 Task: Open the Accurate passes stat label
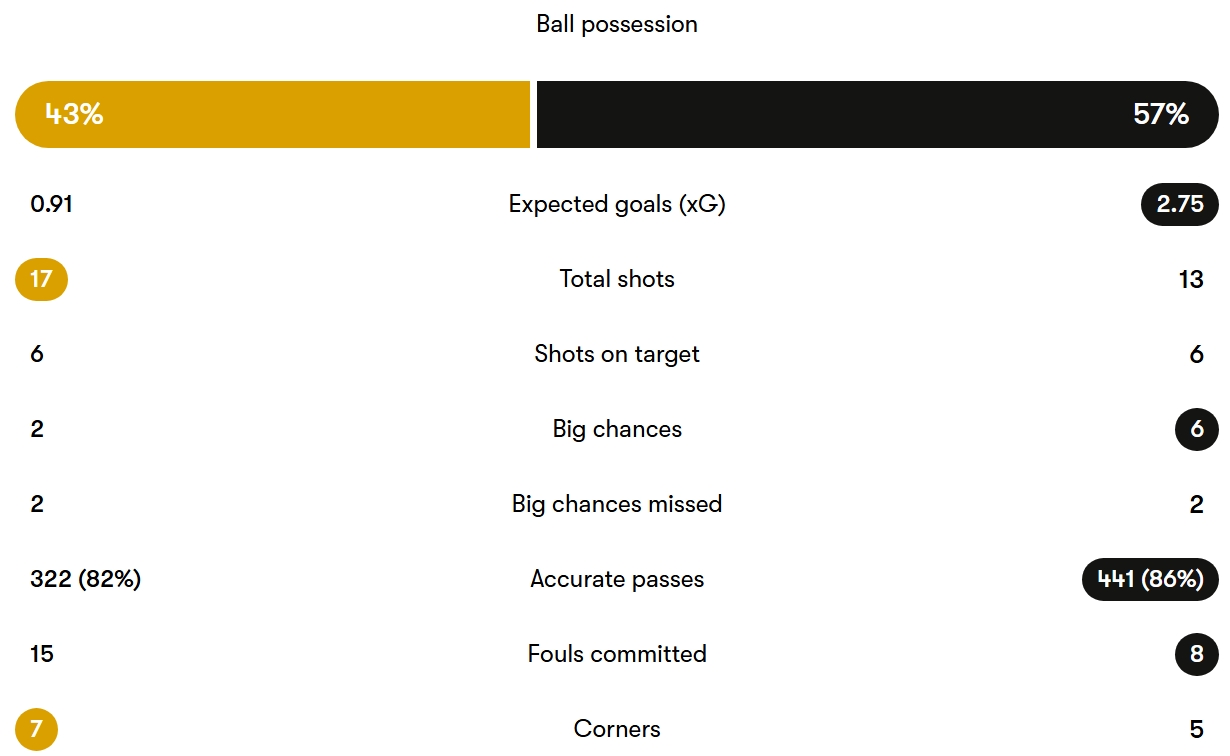click(616, 579)
